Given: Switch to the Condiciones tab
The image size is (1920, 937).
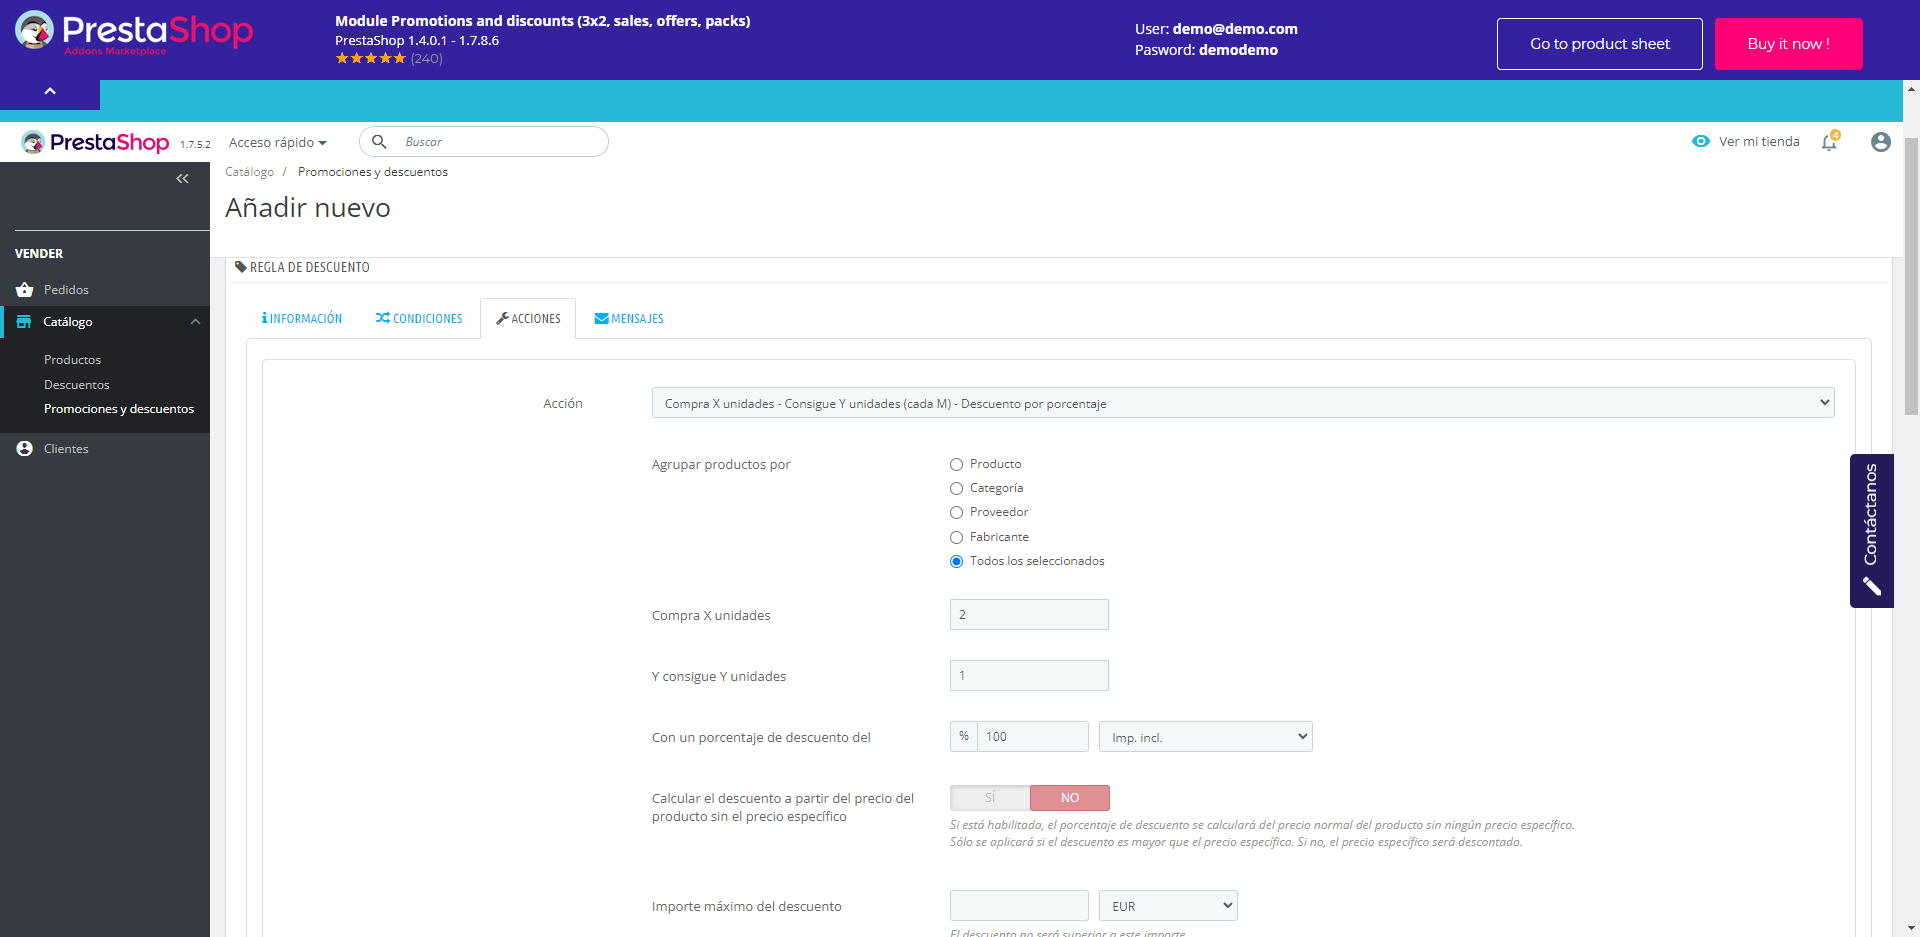Looking at the screenshot, I should (419, 319).
